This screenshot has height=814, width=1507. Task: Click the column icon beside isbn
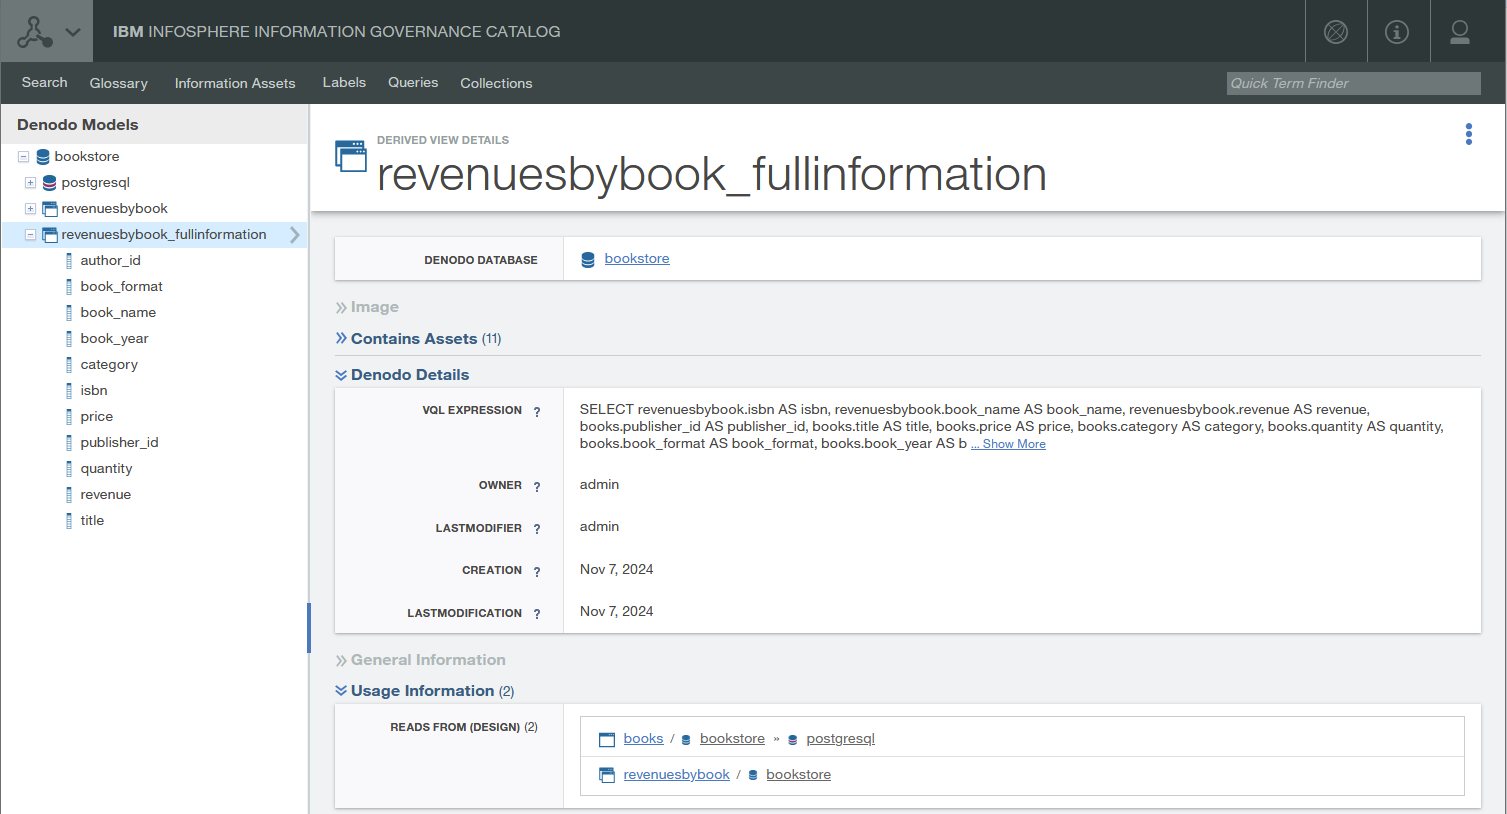(x=69, y=391)
